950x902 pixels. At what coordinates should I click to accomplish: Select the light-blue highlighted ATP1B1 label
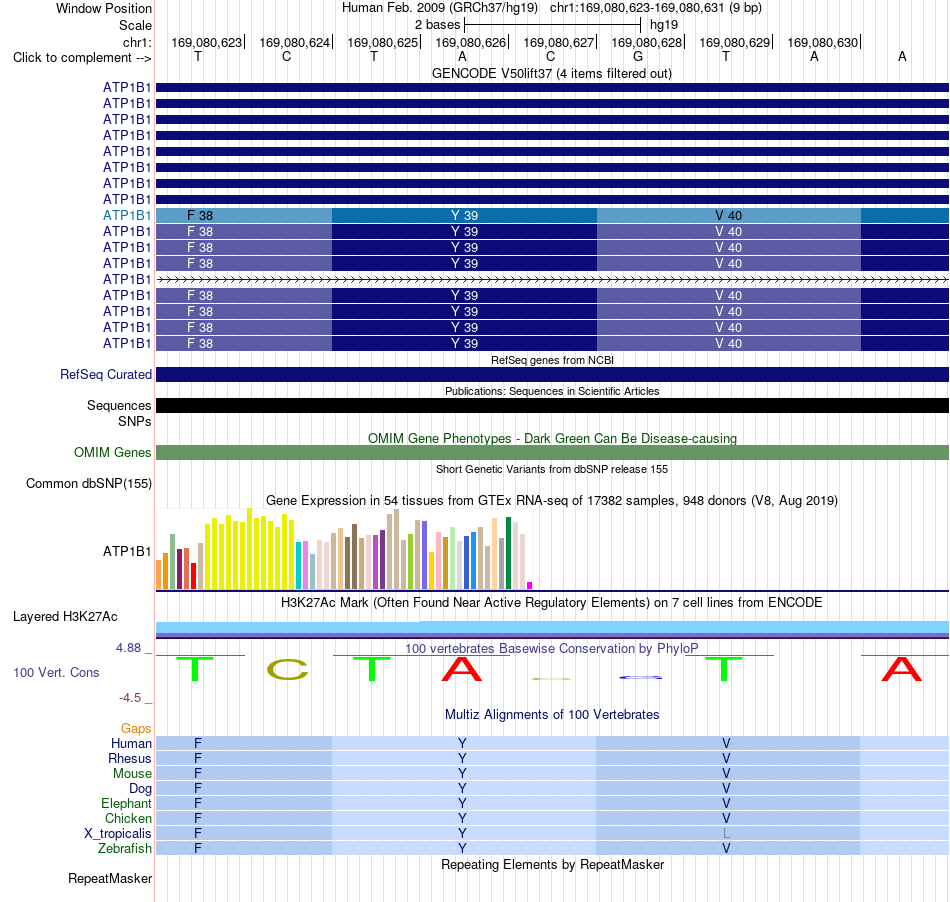pyautogui.click(x=127, y=215)
